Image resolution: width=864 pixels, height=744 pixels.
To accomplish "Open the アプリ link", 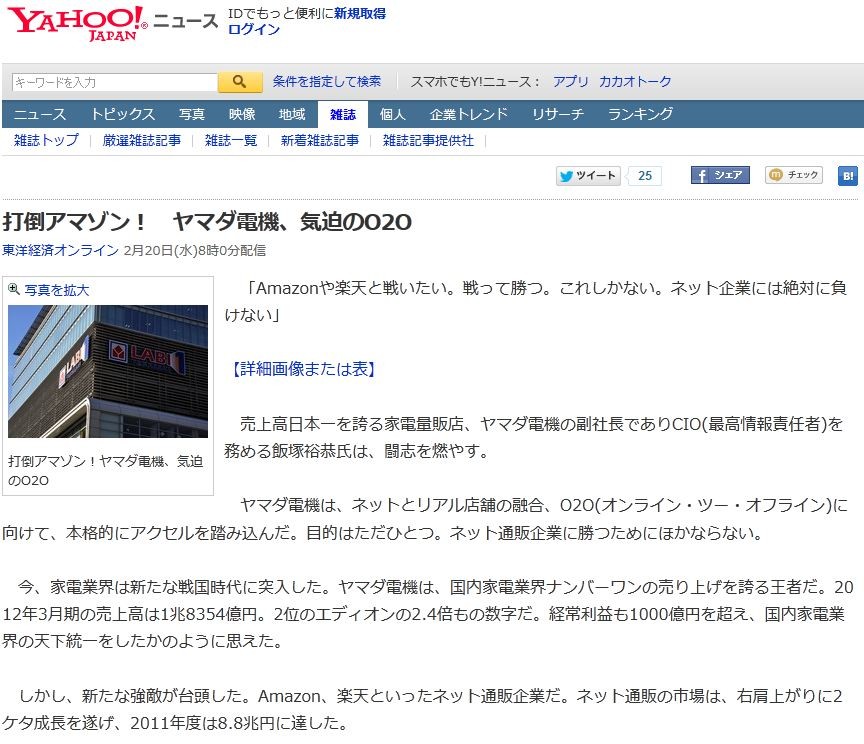I will pos(571,82).
